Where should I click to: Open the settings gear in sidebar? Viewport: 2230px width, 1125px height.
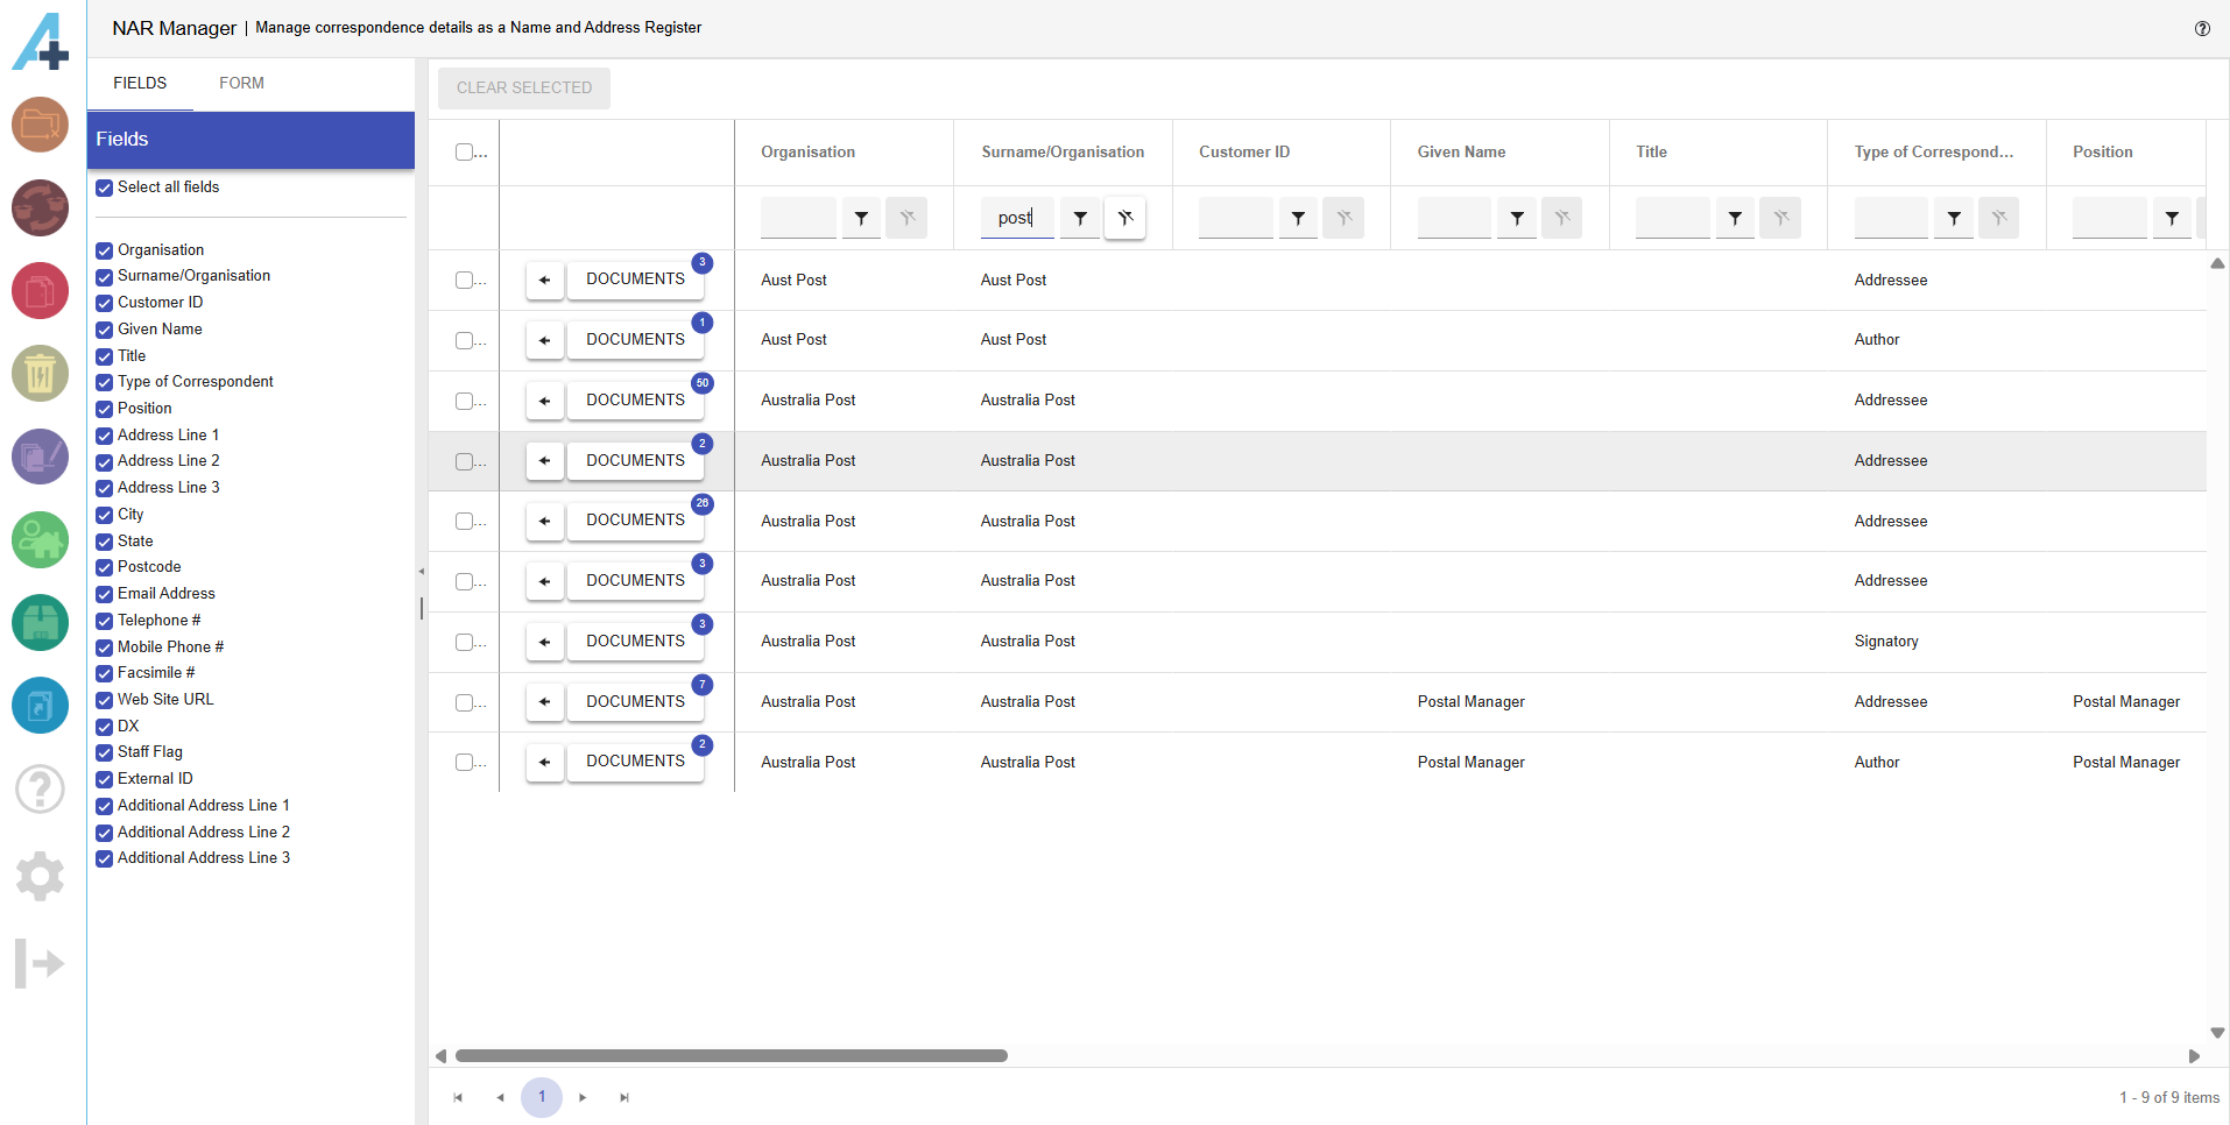tap(40, 876)
